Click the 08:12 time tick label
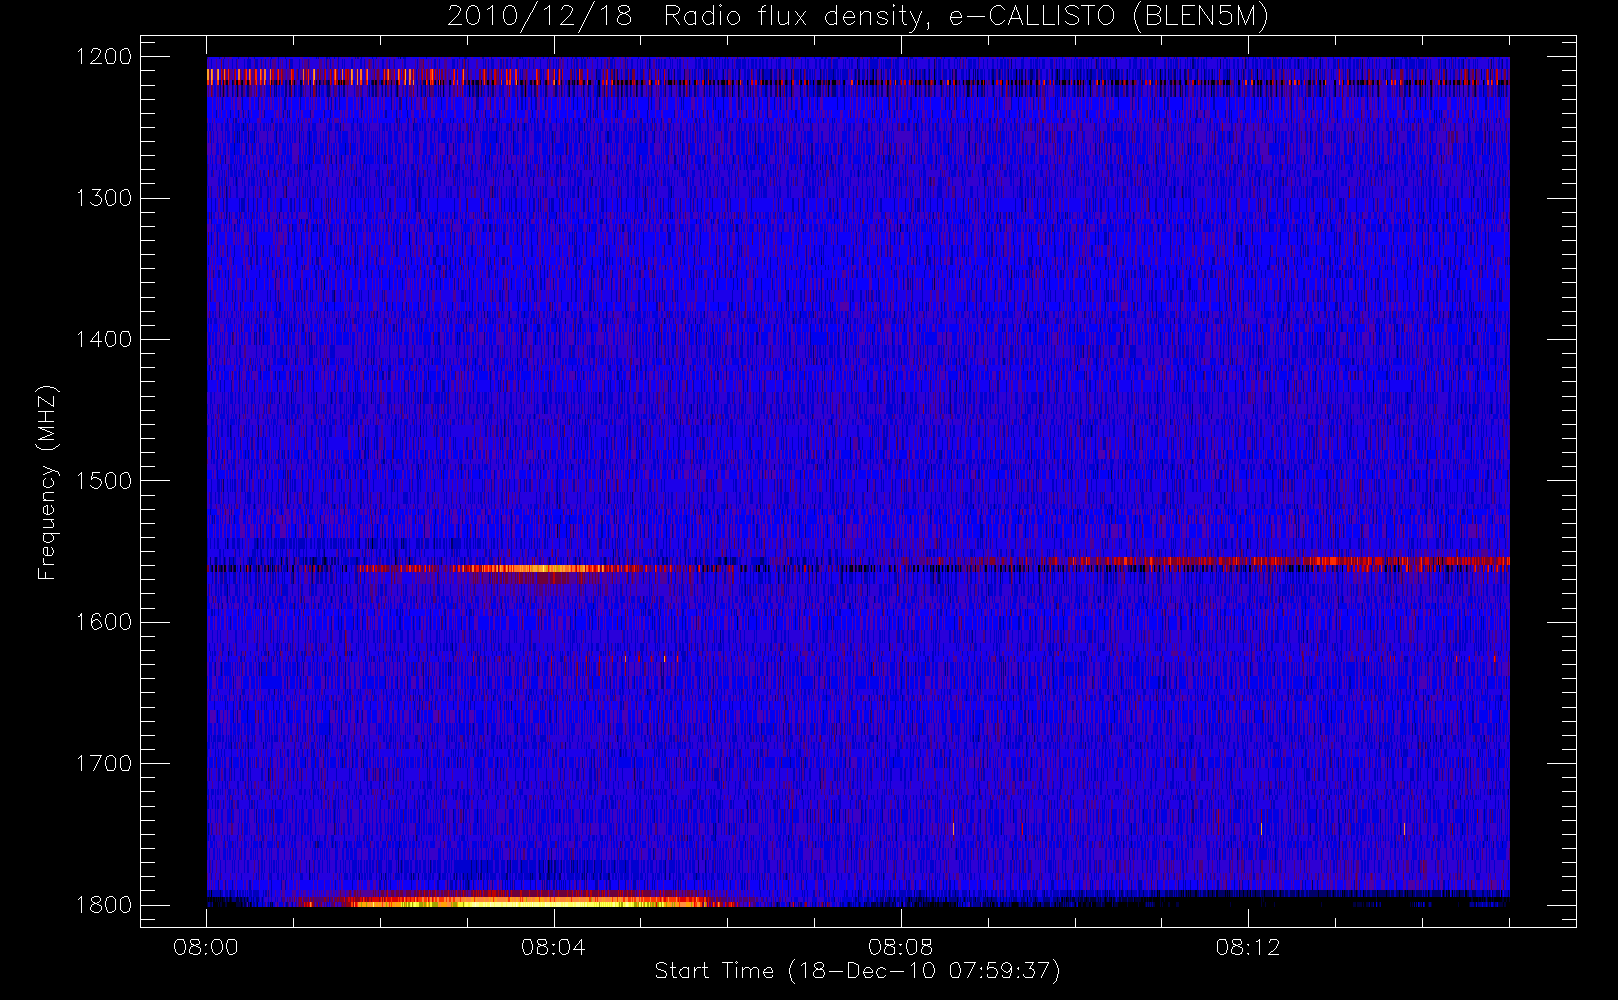1618x1000 pixels. click(1248, 947)
